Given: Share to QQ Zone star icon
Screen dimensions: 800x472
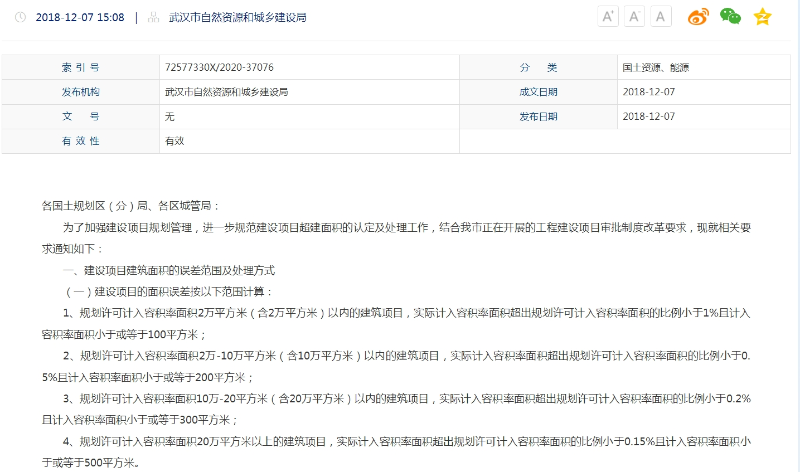Looking at the screenshot, I should pyautogui.click(x=762, y=17).
